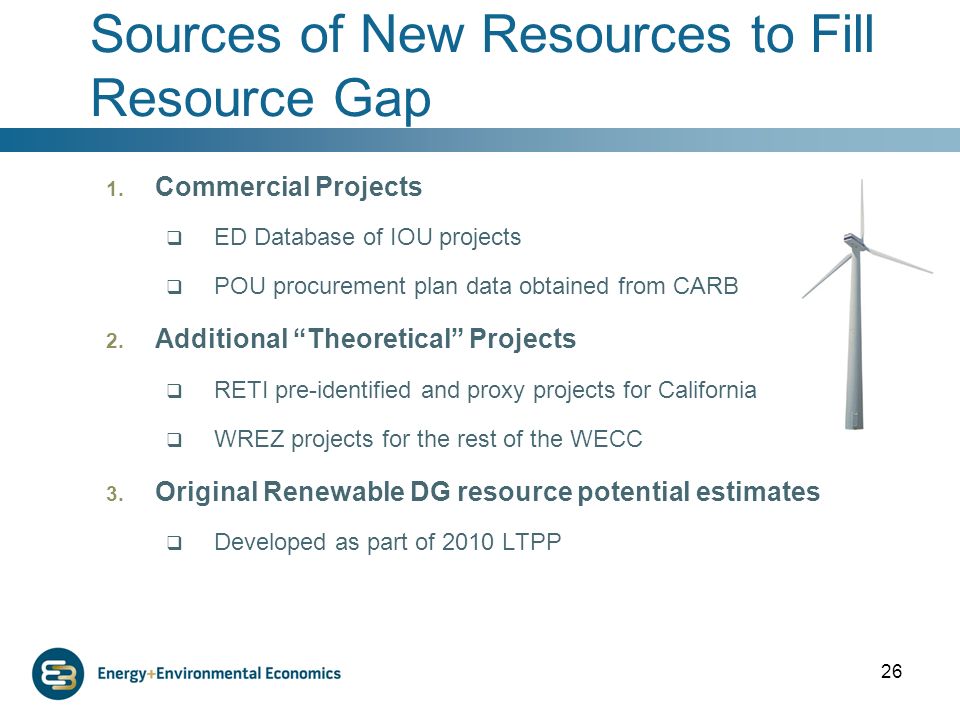960x720 pixels.
Task: Click the "Energy+Environmental Economics" logo text
Action: coord(219,673)
